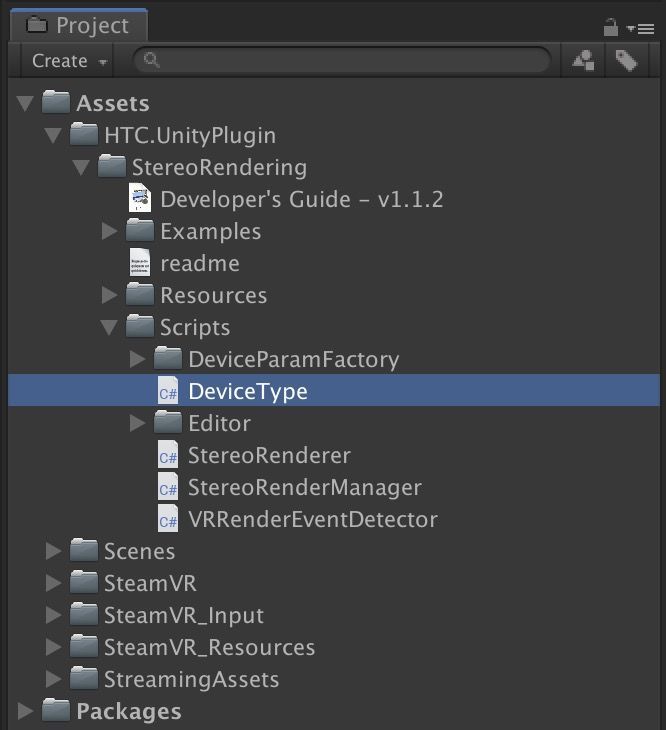Open the Project panel options menu
Screen dimensions: 666x730
641,29
